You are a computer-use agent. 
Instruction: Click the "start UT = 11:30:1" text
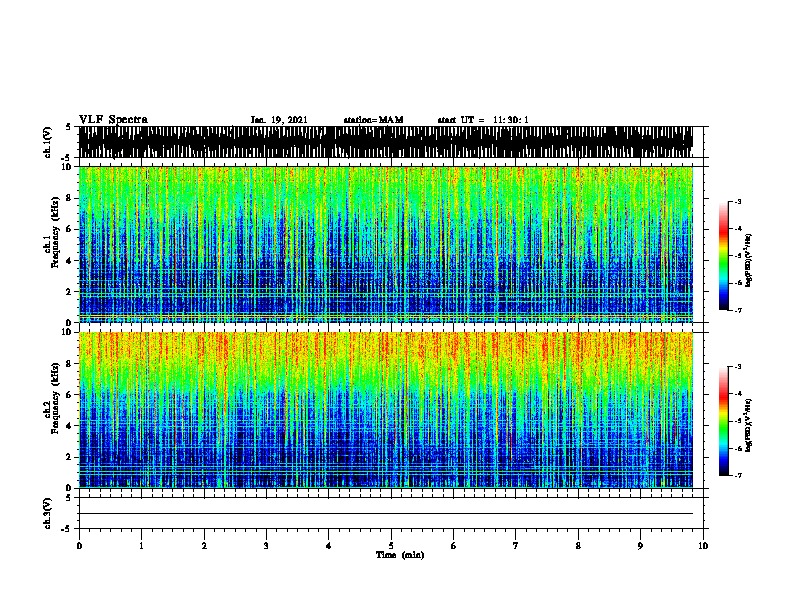point(483,120)
